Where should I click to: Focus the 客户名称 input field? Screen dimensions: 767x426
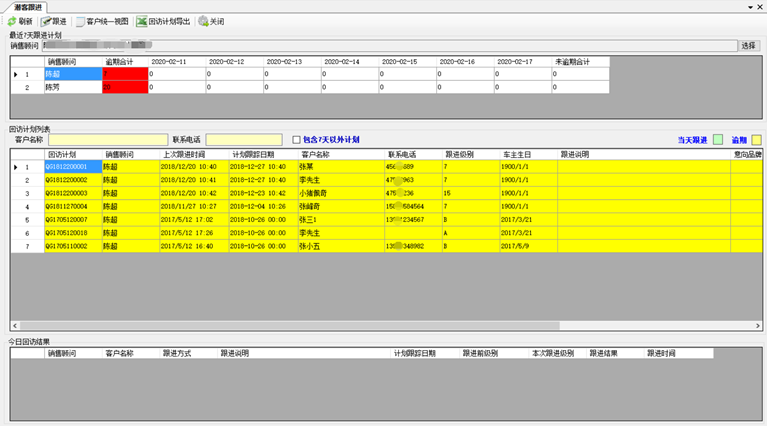107,140
